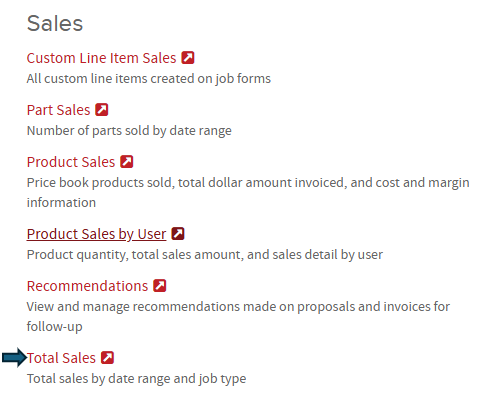Click the 'Total sales by date range and job type' text
The image size is (477, 403).
(136, 379)
